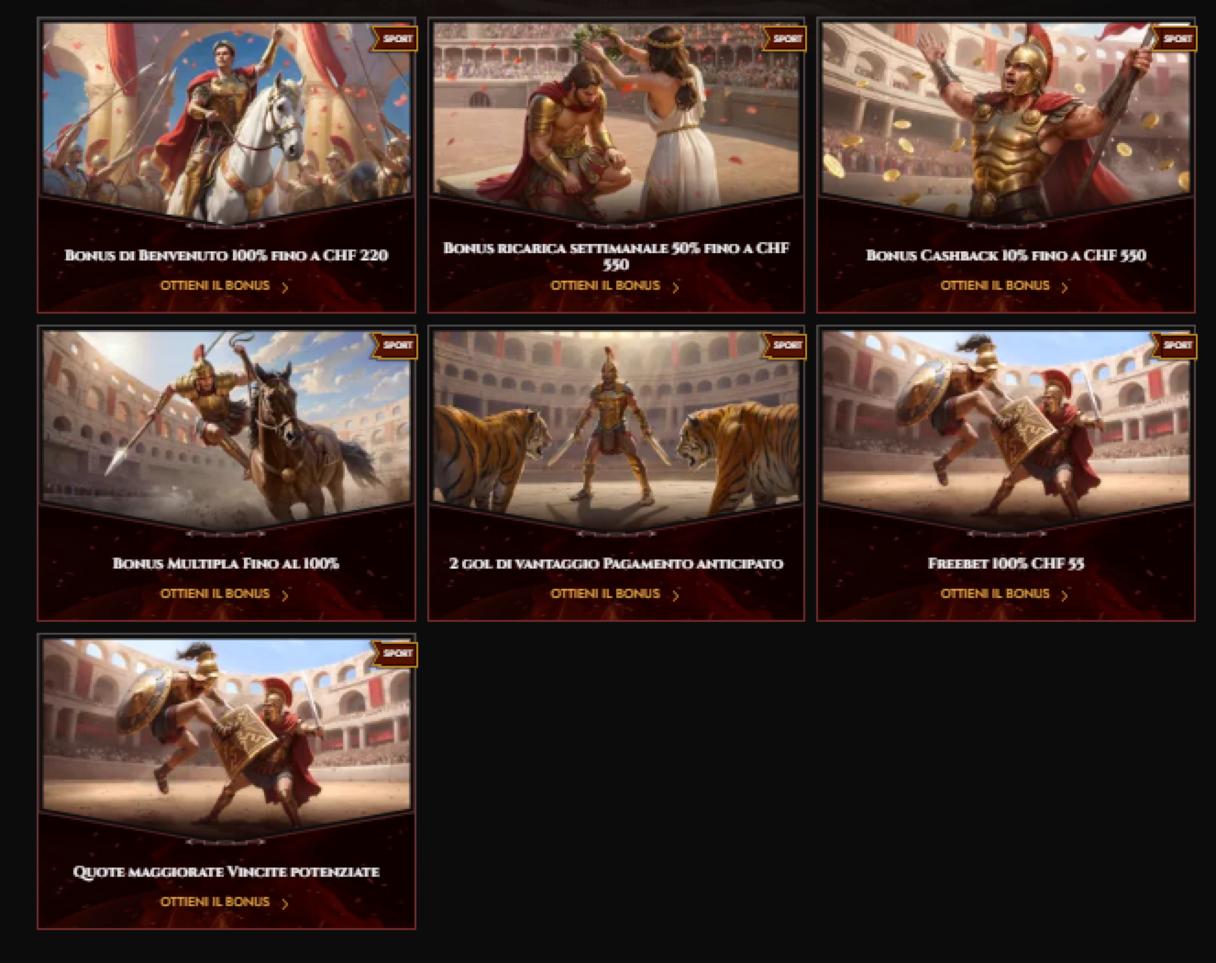Click Ottieni il bonus under Bonus Cashback 10%

tap(994, 286)
